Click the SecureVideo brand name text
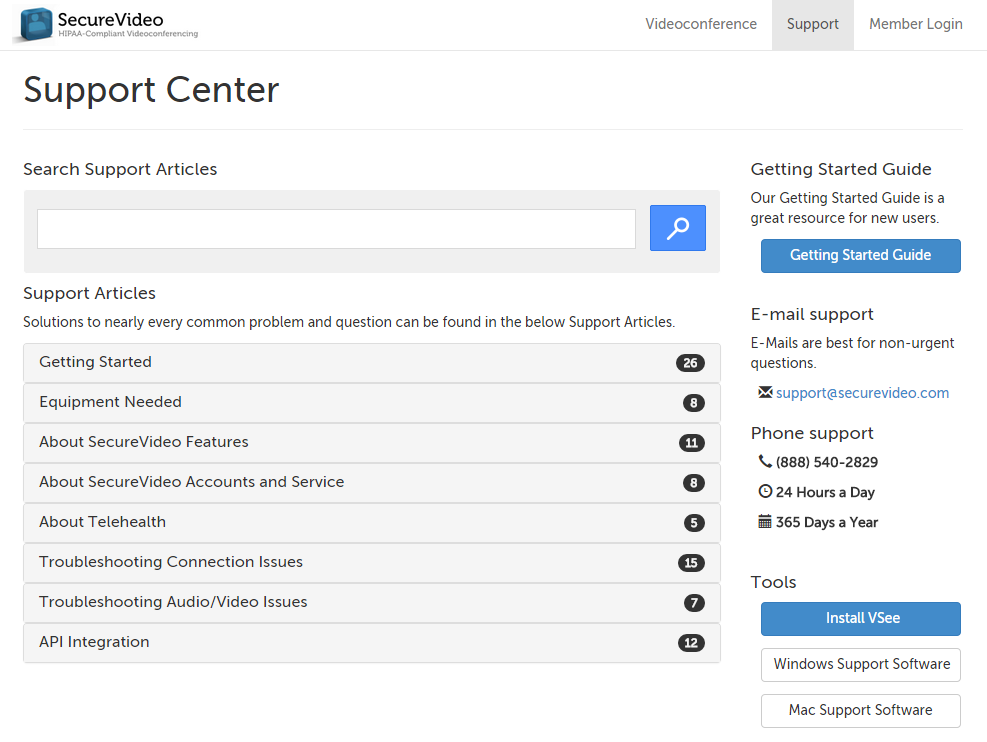The height and width of the screenshot is (742, 987). coord(110,20)
